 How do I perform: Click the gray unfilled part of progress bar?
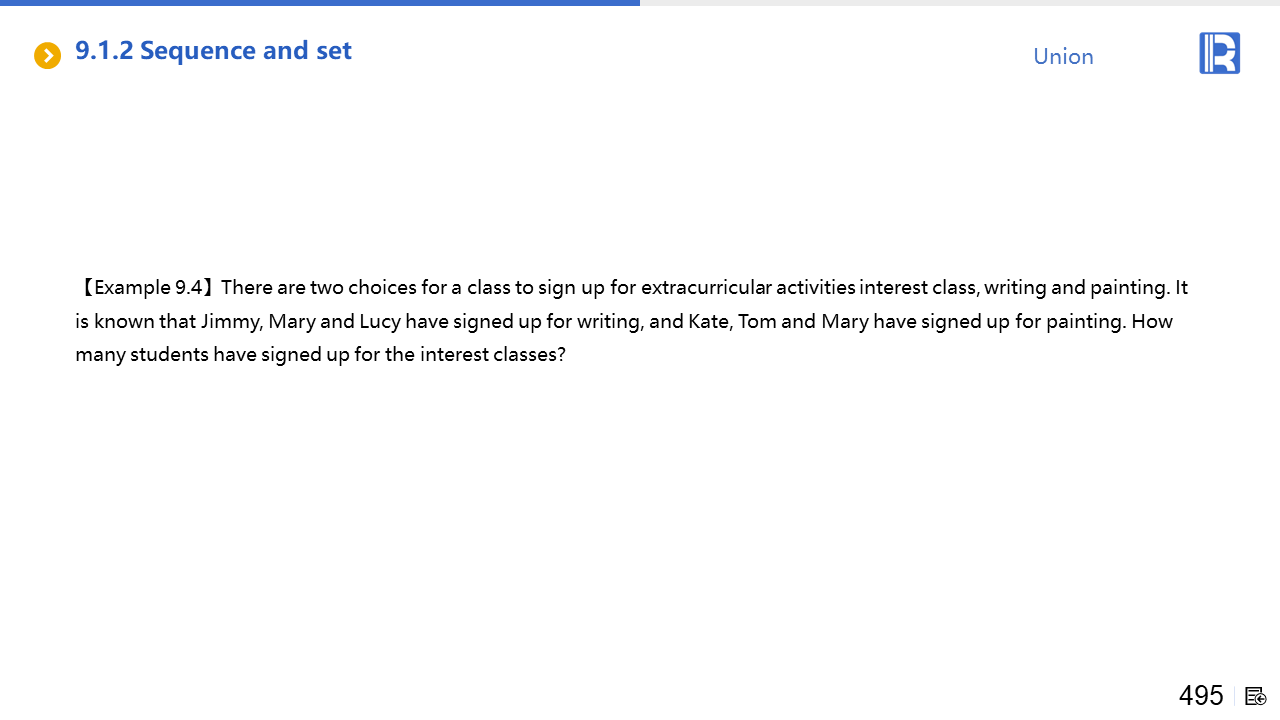[960, 3]
